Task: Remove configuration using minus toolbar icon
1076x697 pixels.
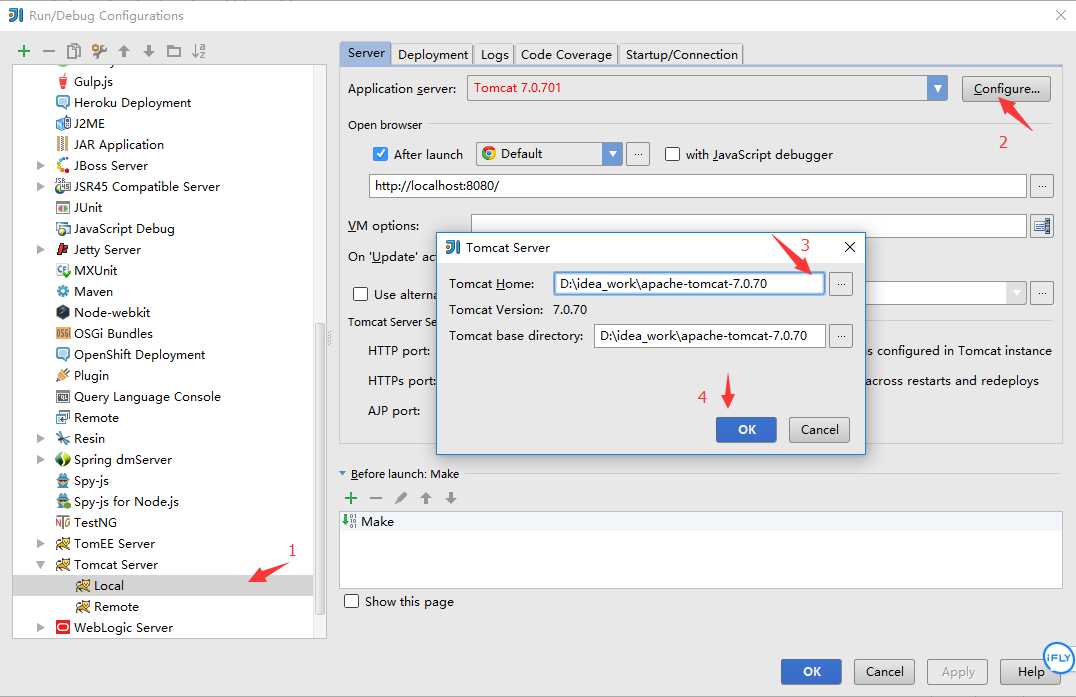Action: pyautogui.click(x=49, y=51)
